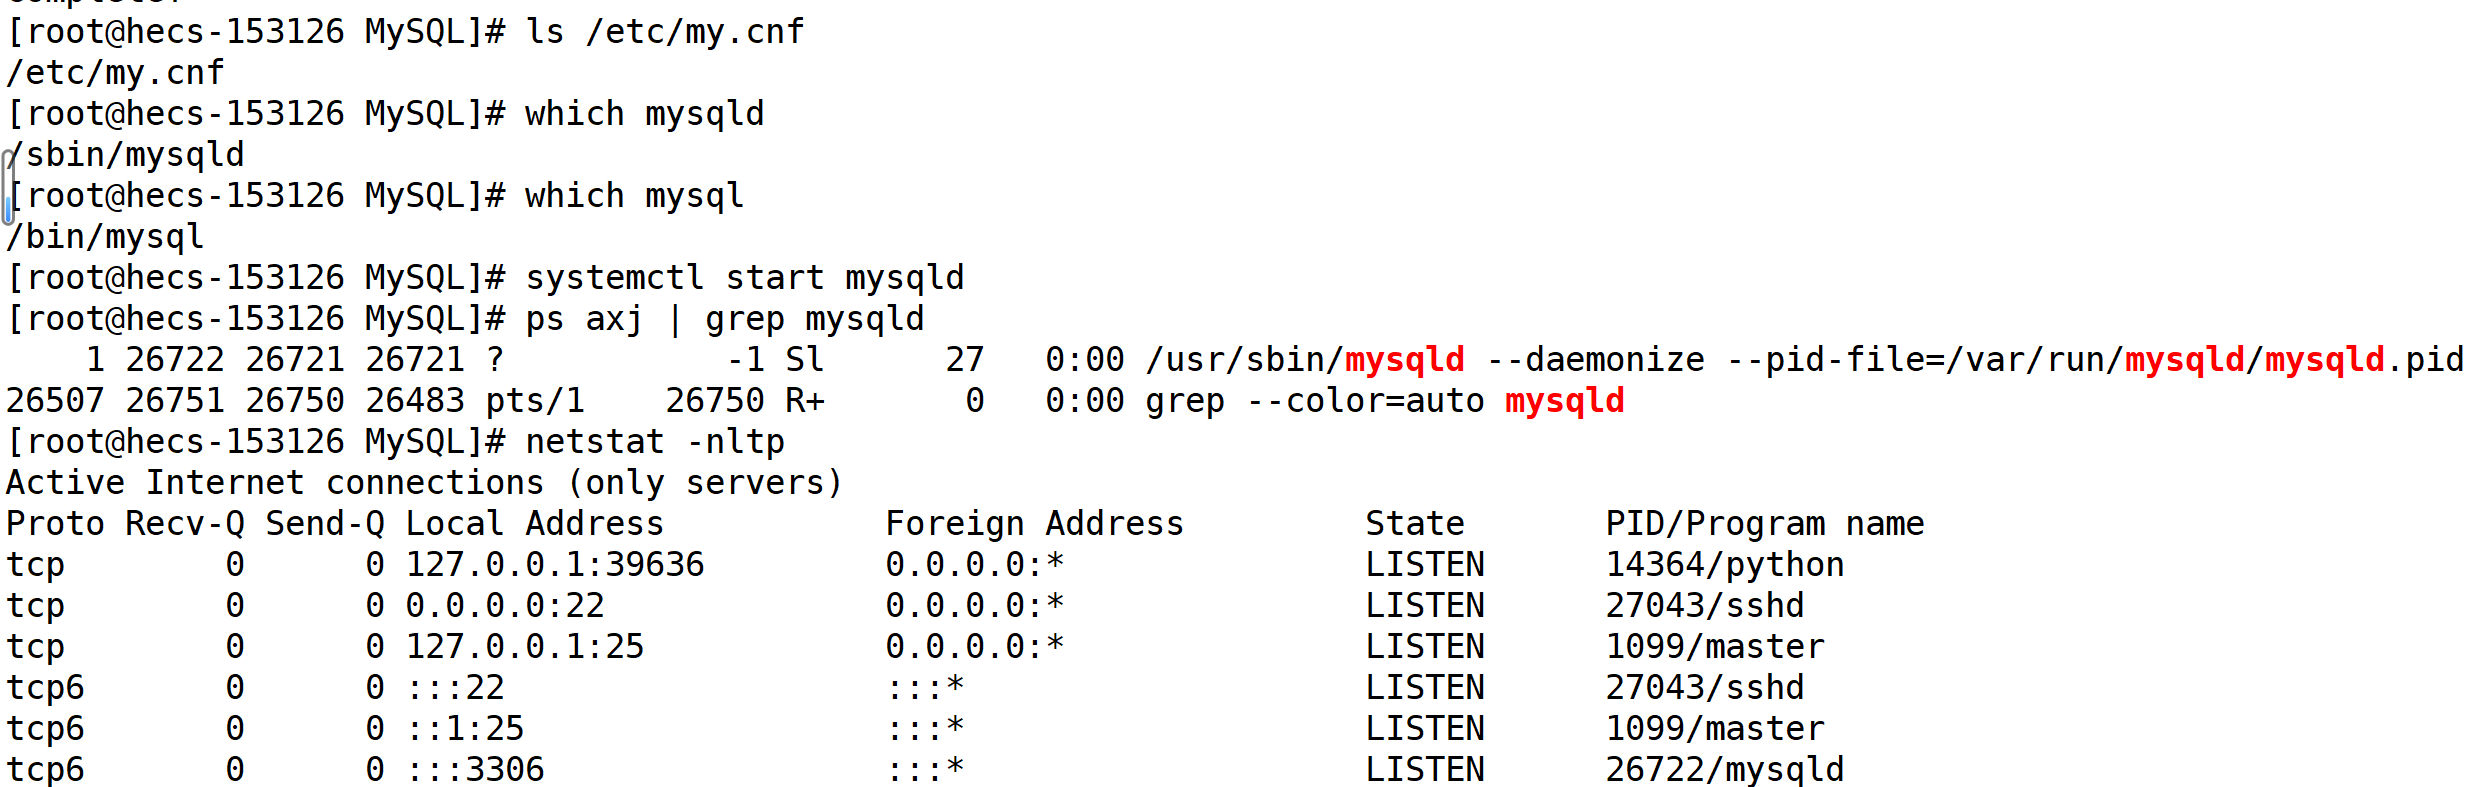Click the 'PID/Program name' column header
Viewport: 2478px width, 787px height.
1765,524
